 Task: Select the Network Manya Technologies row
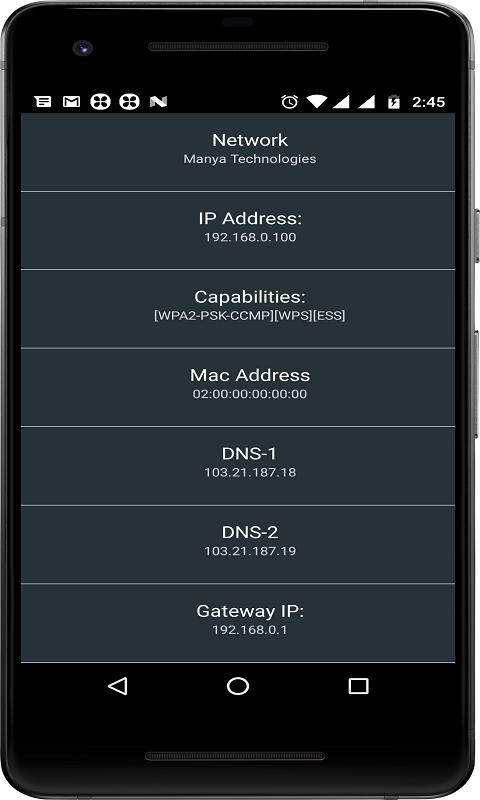point(238,152)
